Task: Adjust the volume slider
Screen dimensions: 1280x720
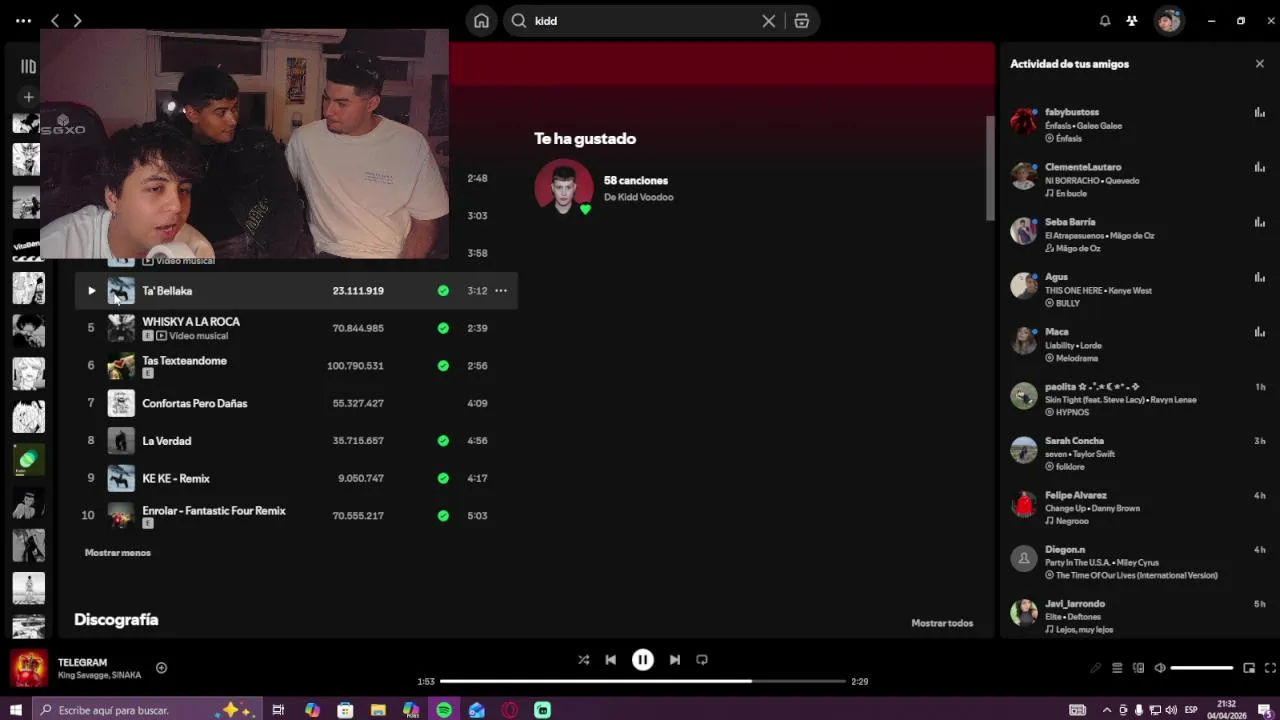Action: (1202, 668)
